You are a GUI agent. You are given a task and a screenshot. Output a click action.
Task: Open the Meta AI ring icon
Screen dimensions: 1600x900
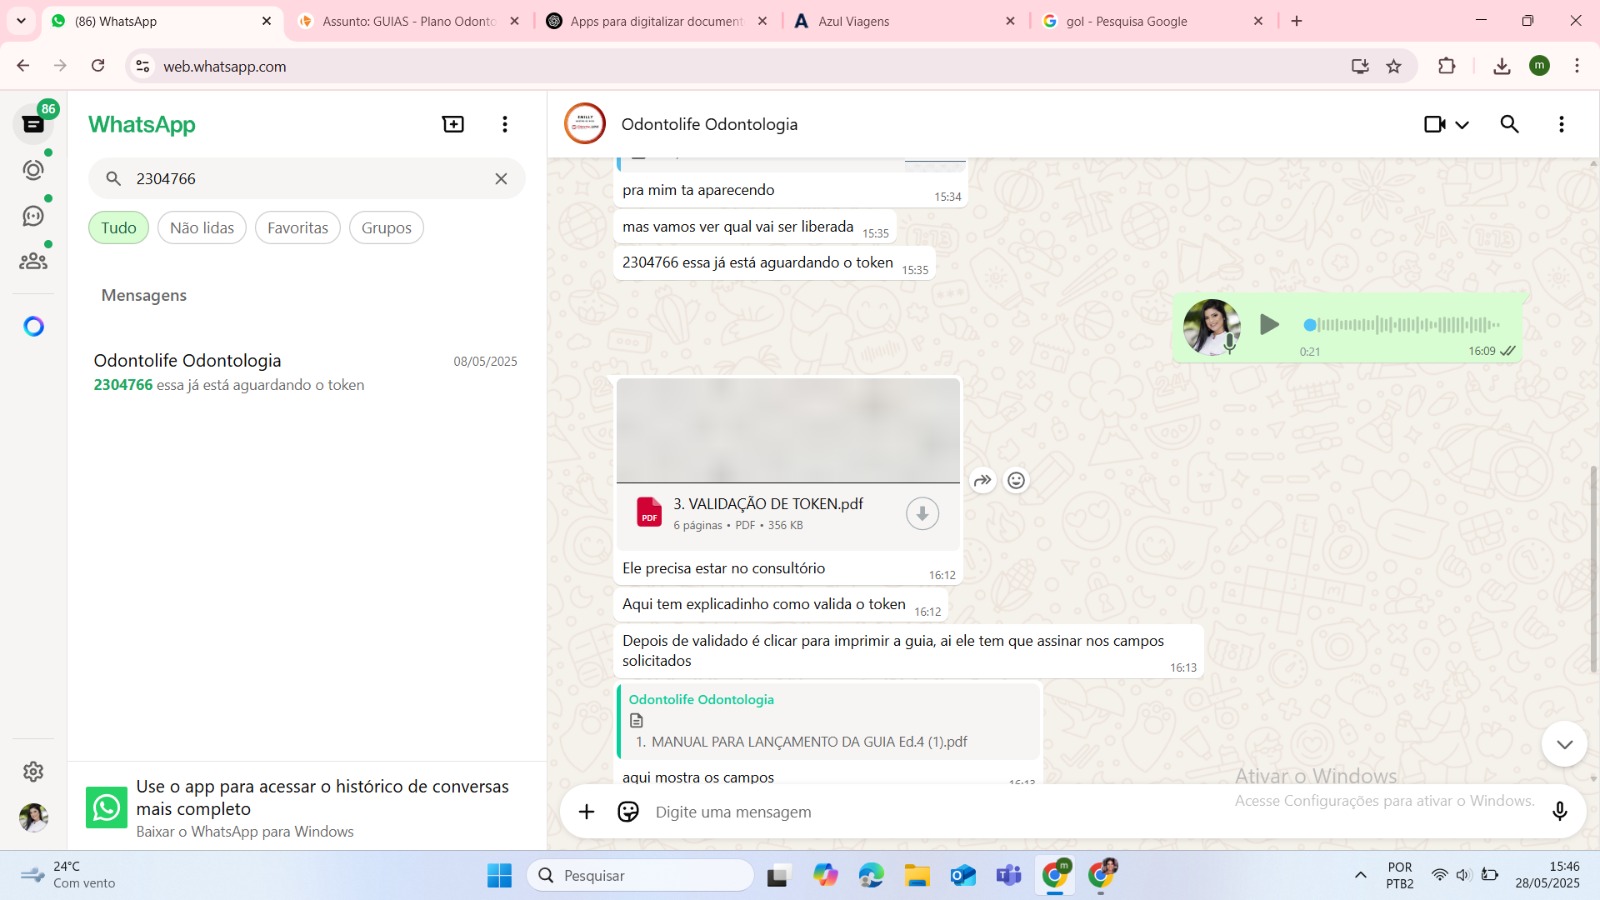click(x=33, y=326)
